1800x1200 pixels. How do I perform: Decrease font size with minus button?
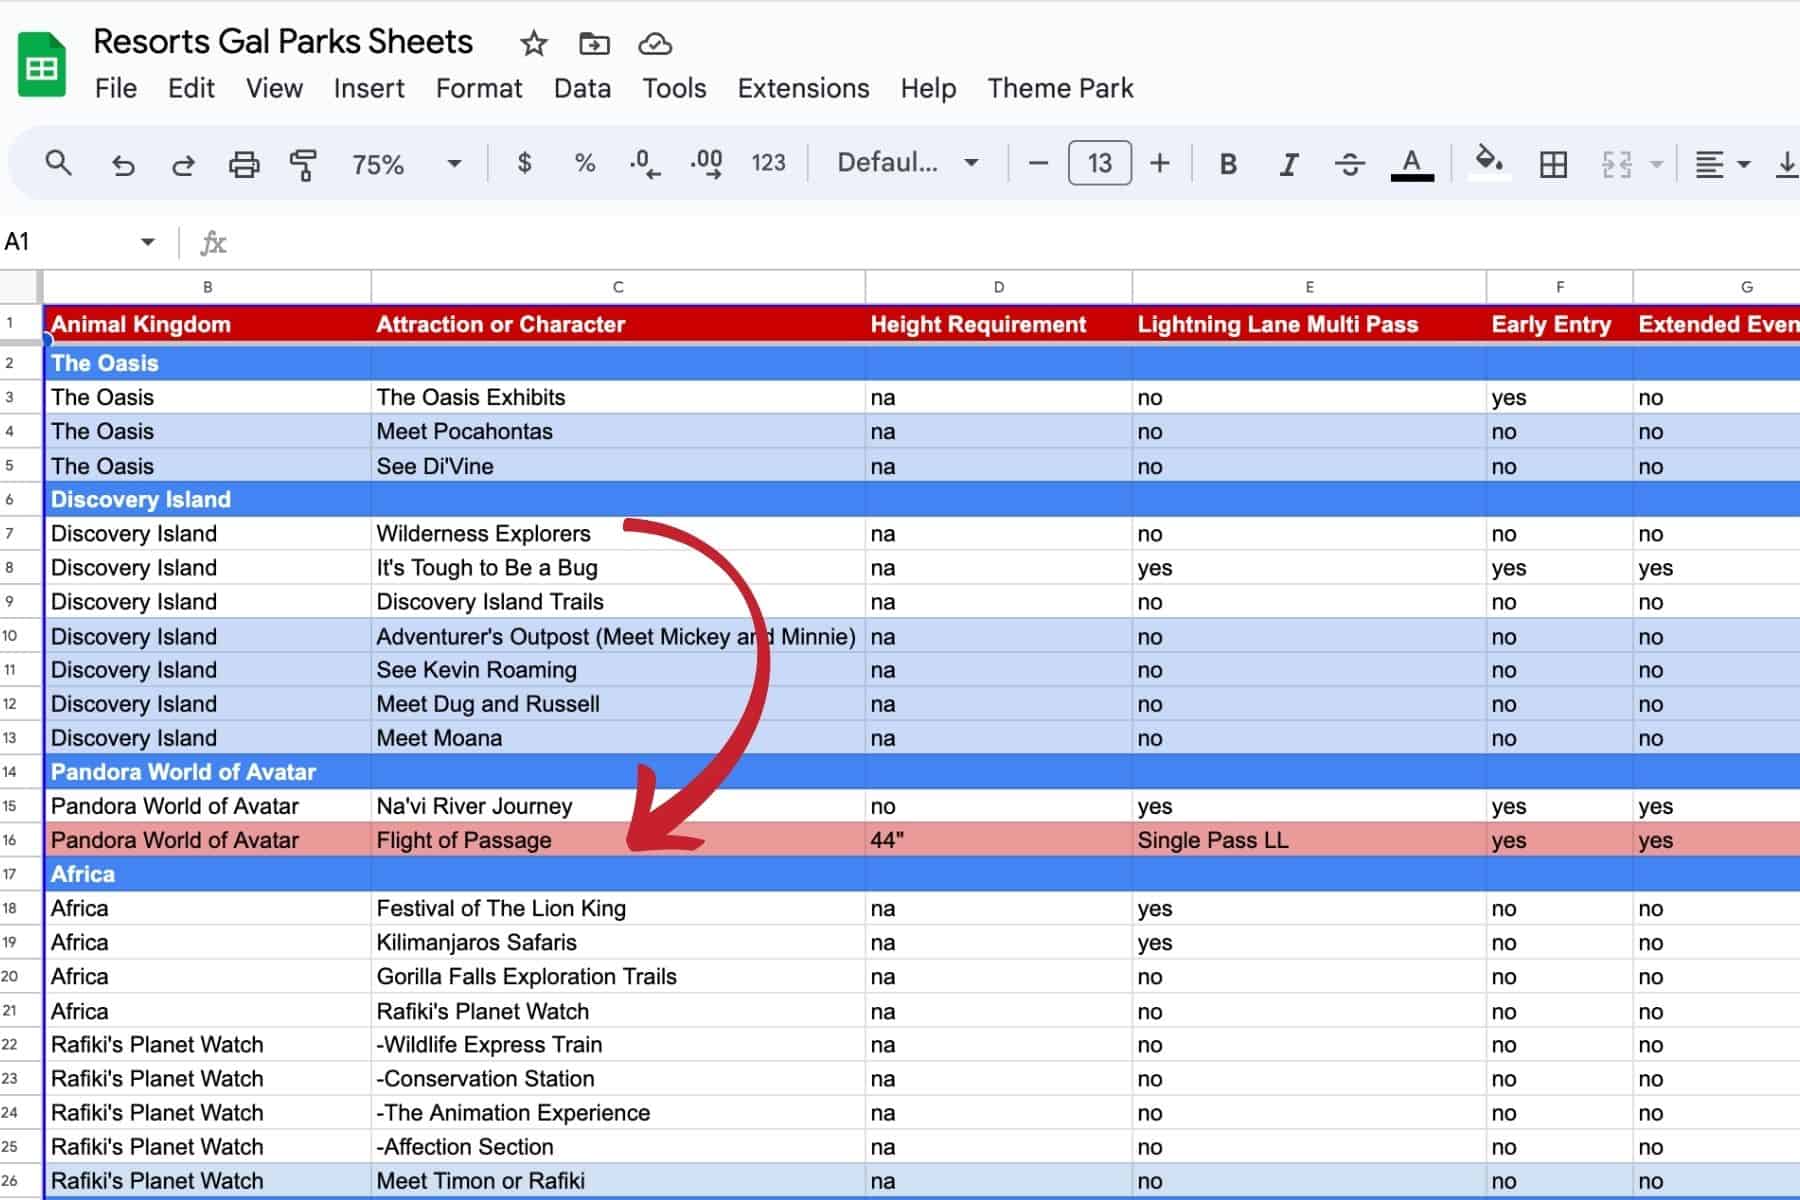1038,163
